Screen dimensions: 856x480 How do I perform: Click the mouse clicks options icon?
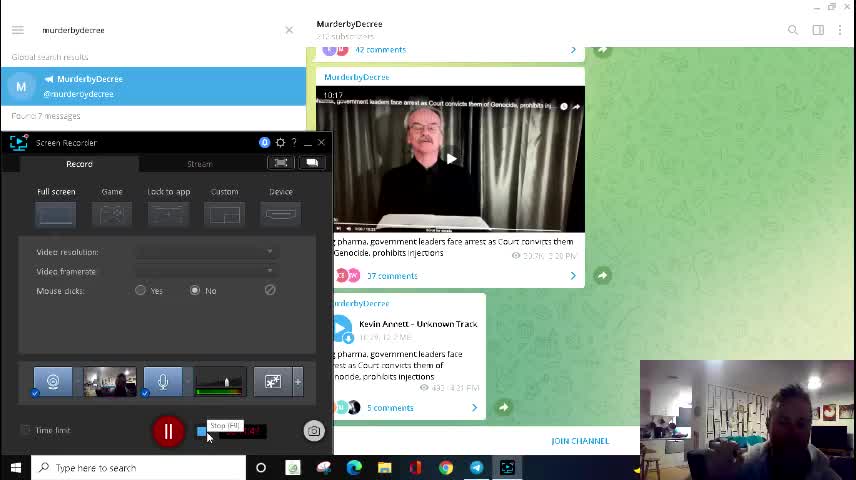(x=270, y=290)
